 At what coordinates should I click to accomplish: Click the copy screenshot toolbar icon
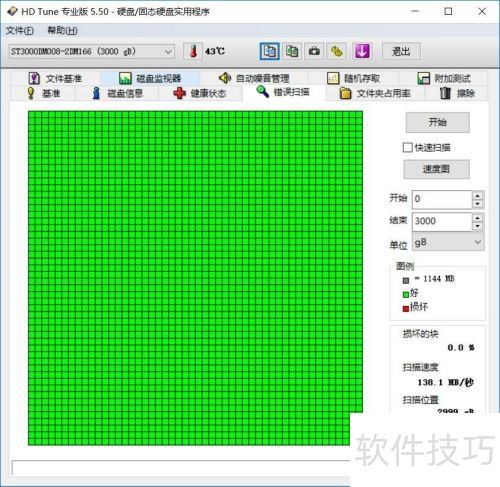click(292, 51)
